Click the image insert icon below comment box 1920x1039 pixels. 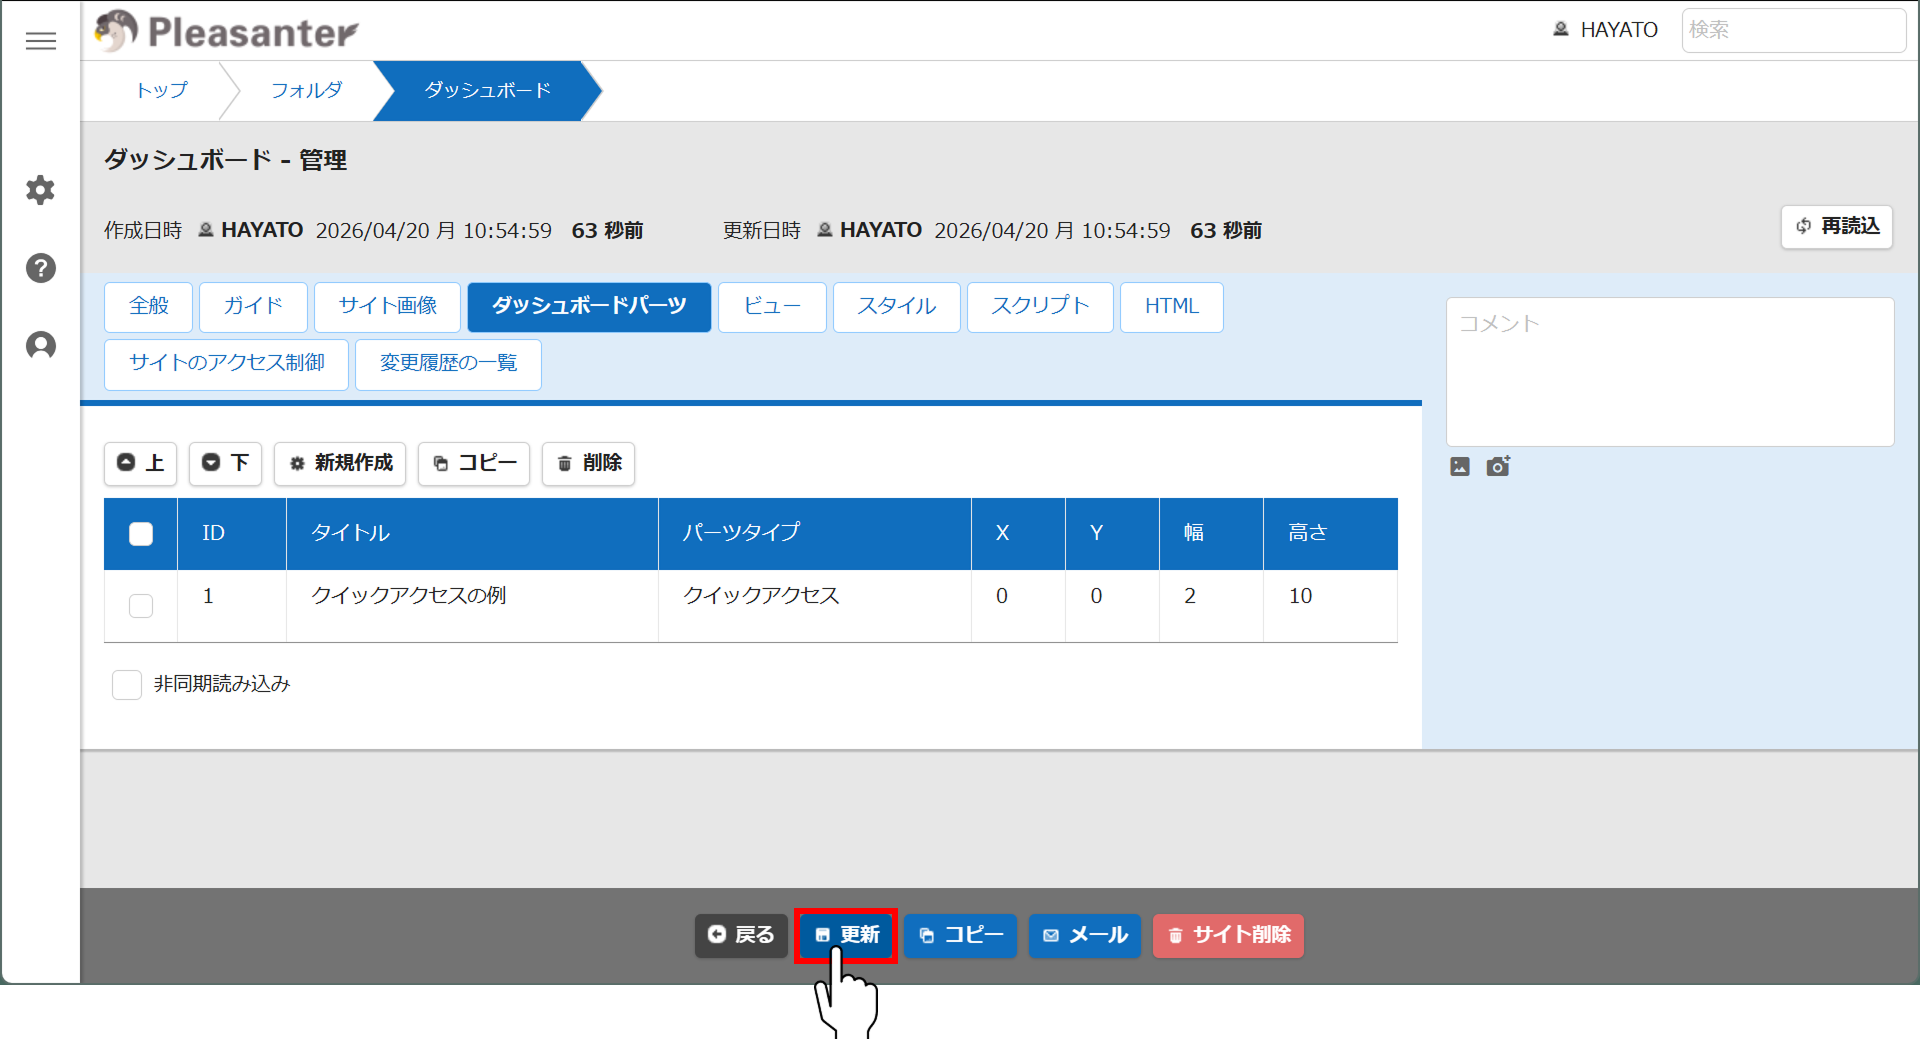(x=1460, y=466)
